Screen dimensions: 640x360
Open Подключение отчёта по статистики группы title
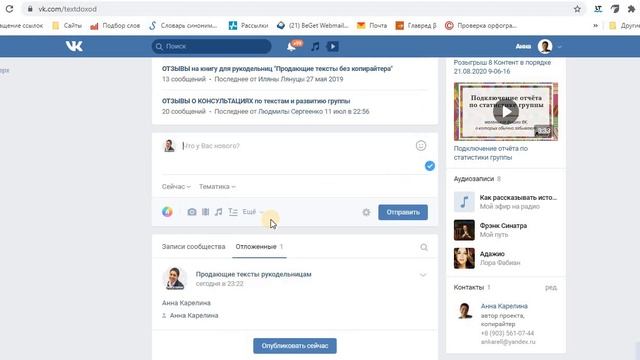pos(491,153)
